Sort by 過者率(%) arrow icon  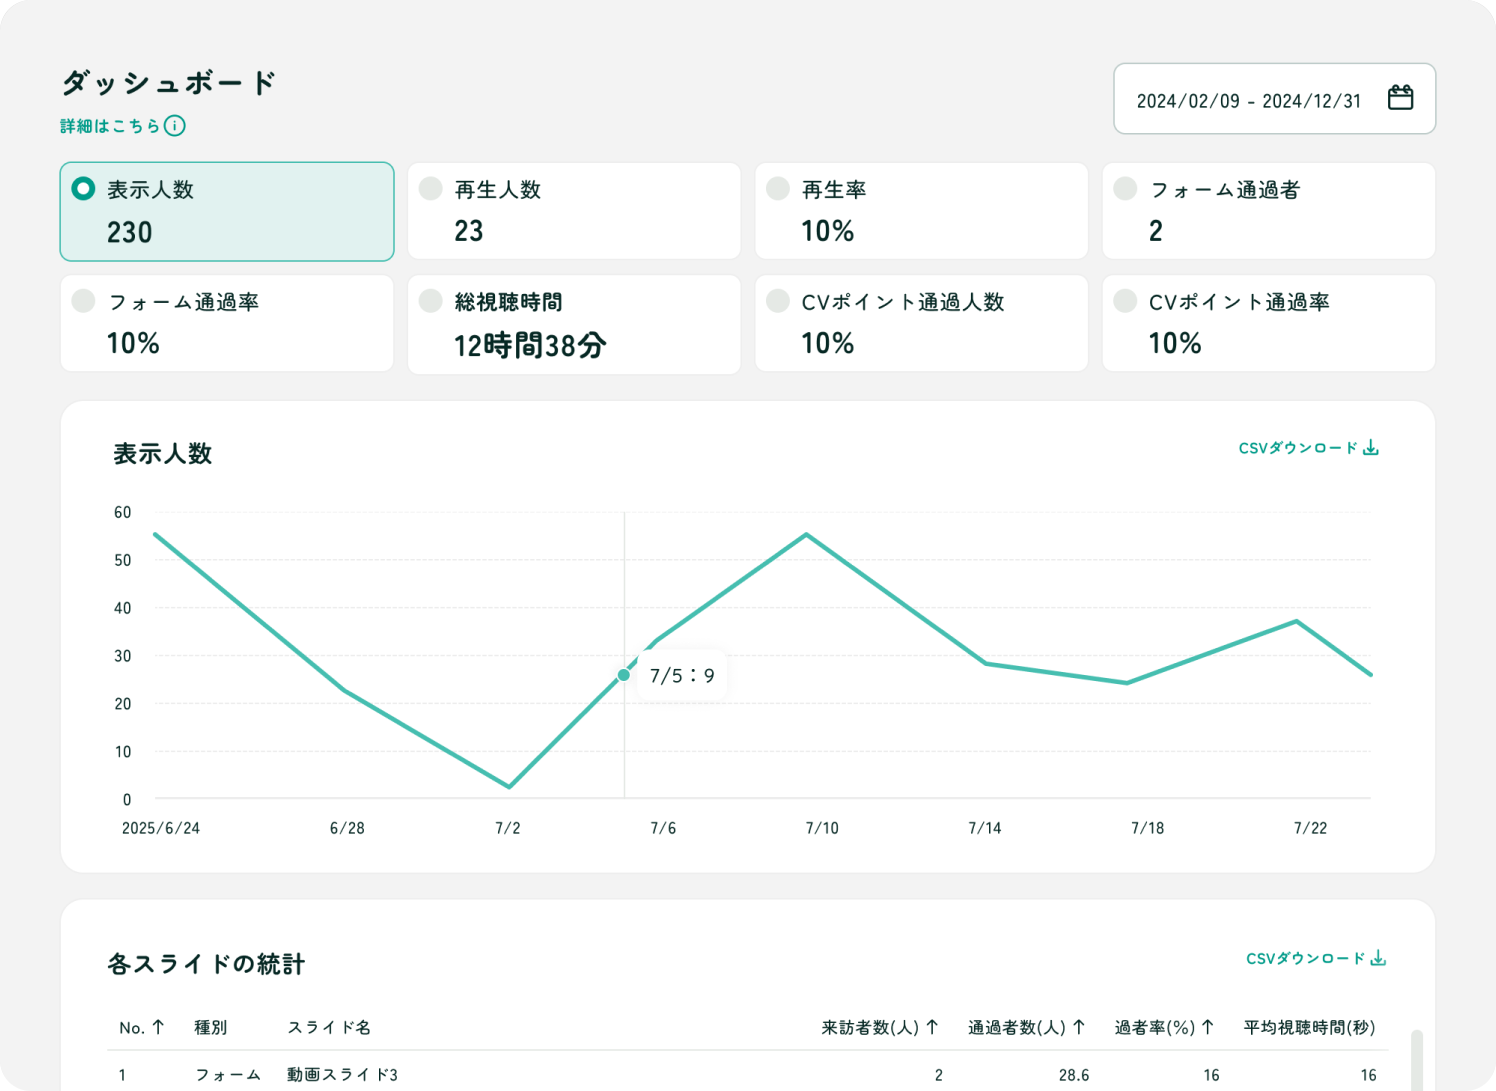1208,1027
